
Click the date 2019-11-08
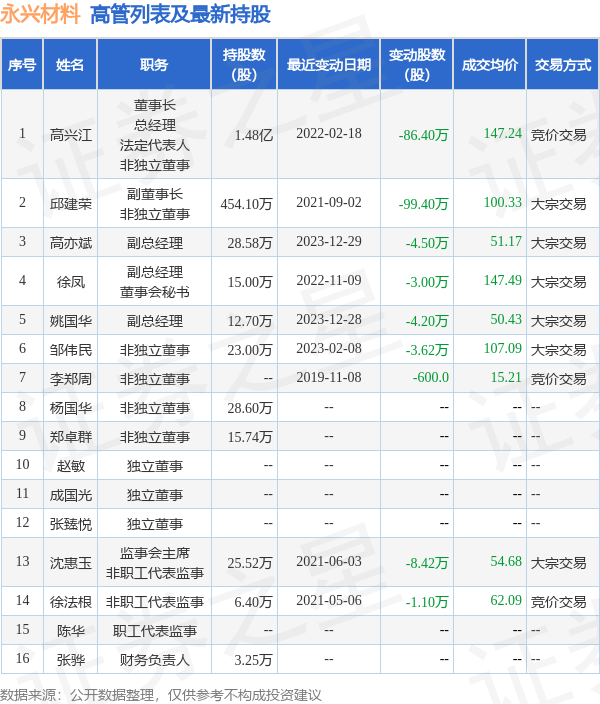[x=329, y=378]
